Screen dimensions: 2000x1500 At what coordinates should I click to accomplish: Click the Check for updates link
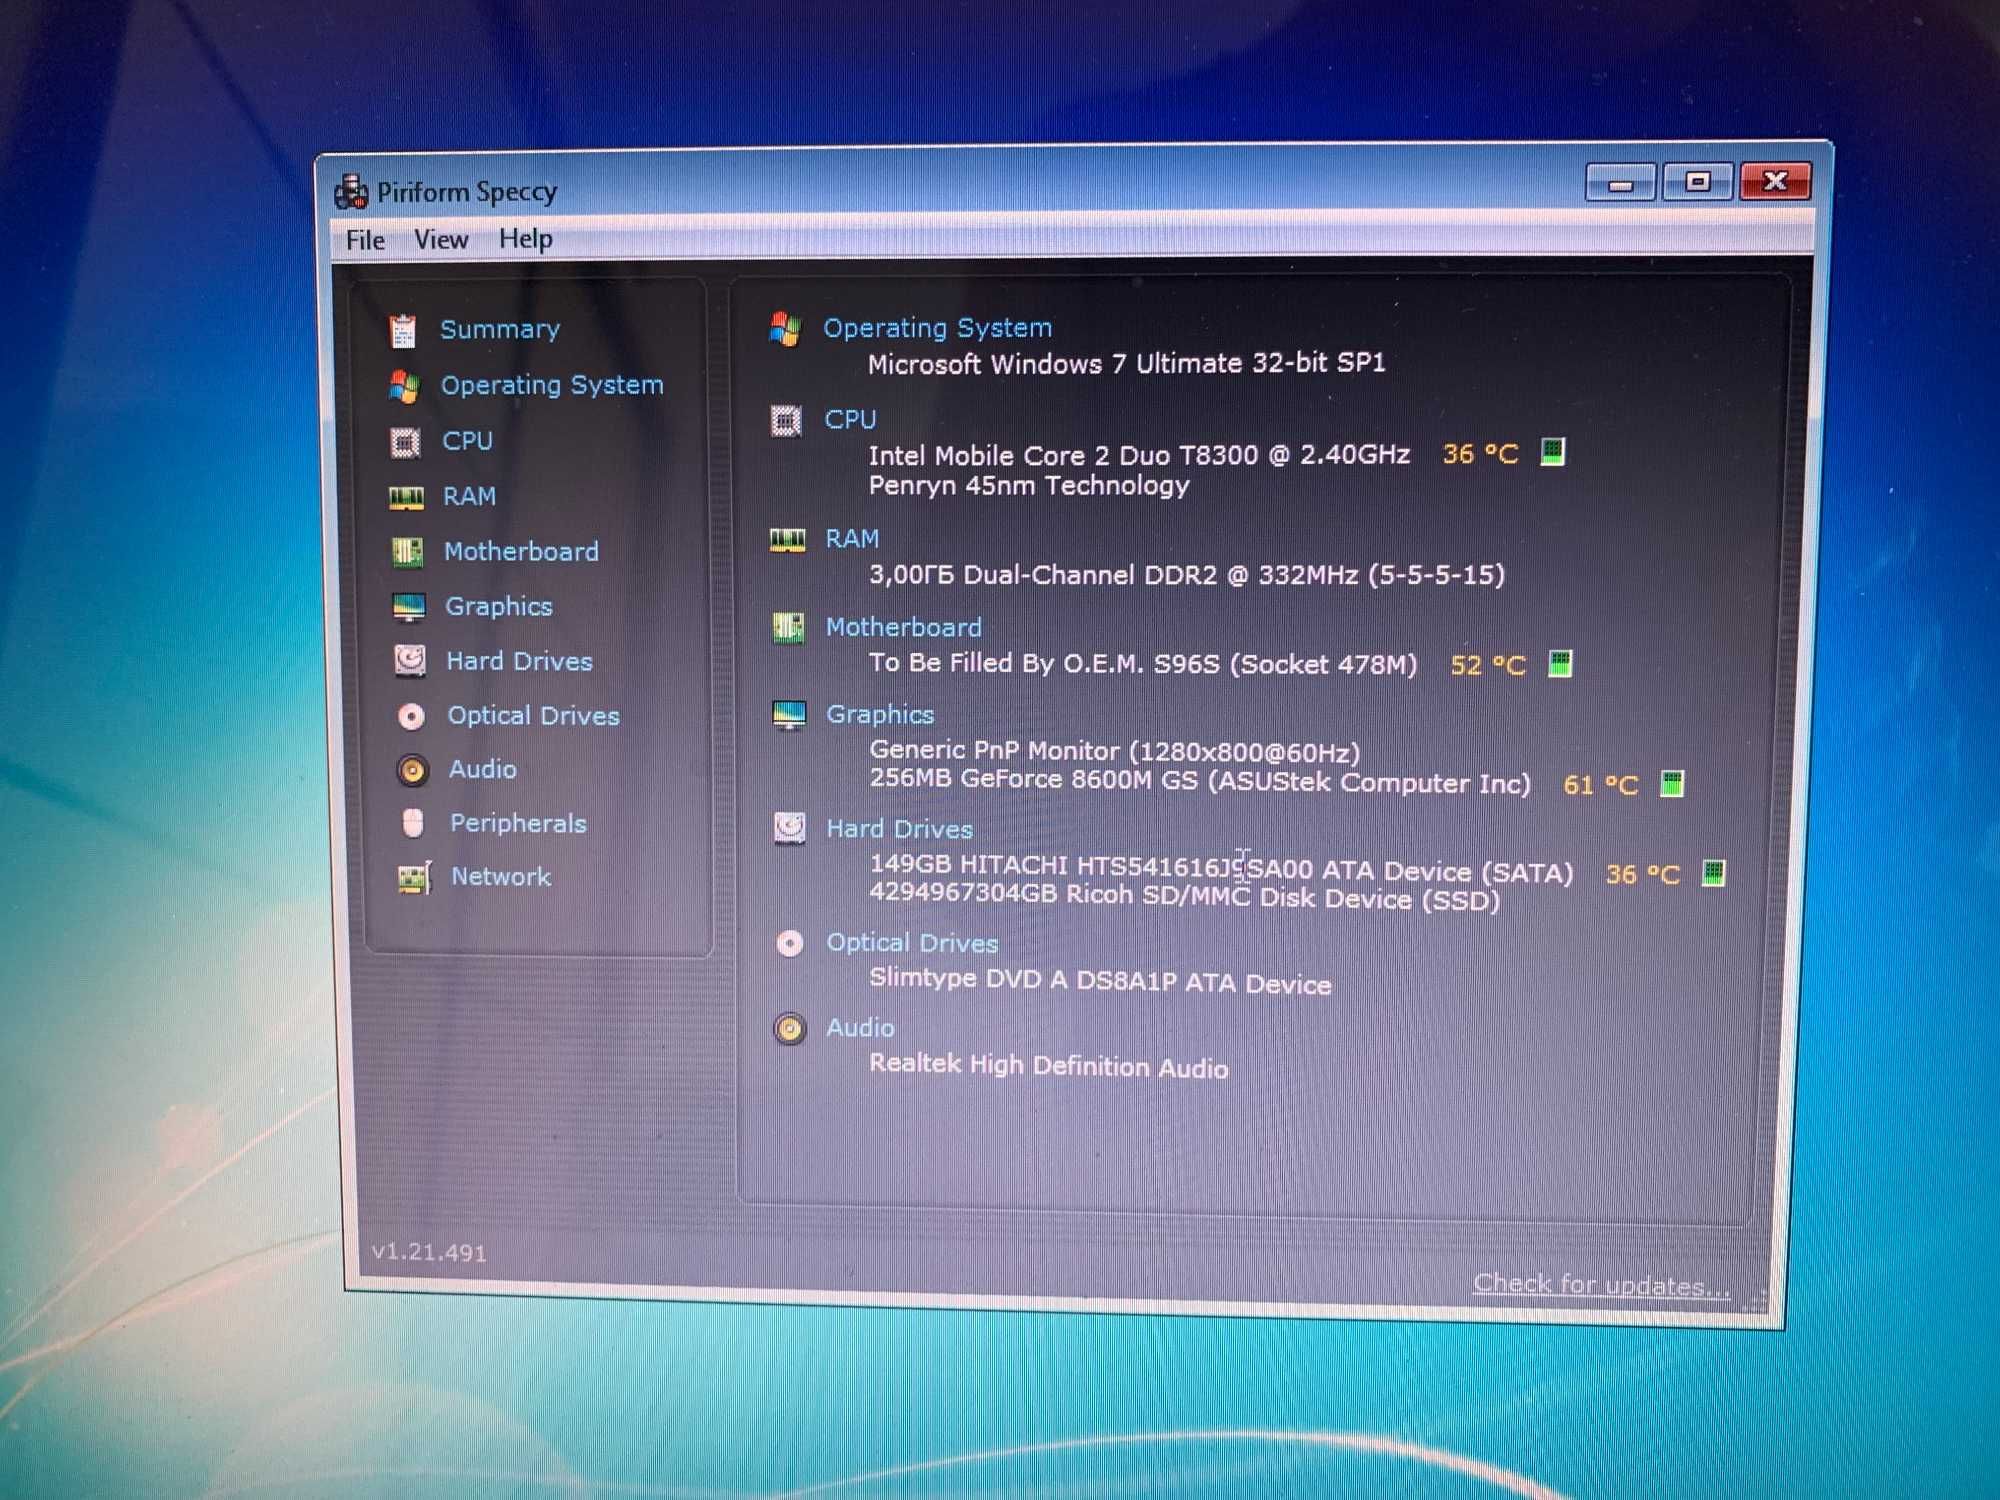pos(1601,1284)
